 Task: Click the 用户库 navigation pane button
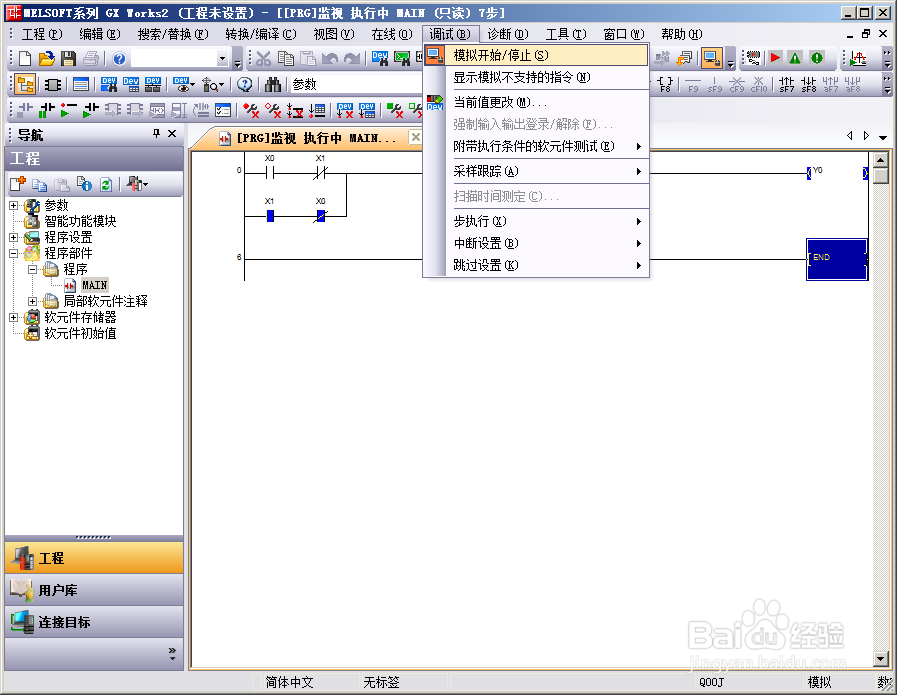pos(94,590)
